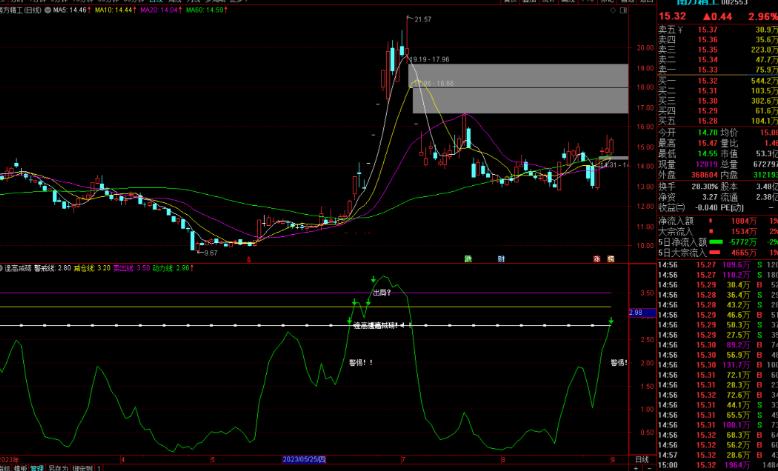Click the green arrow above the right 警惕! label
Image resolution: width=778 pixels, height=471 pixels.
click(x=611, y=321)
